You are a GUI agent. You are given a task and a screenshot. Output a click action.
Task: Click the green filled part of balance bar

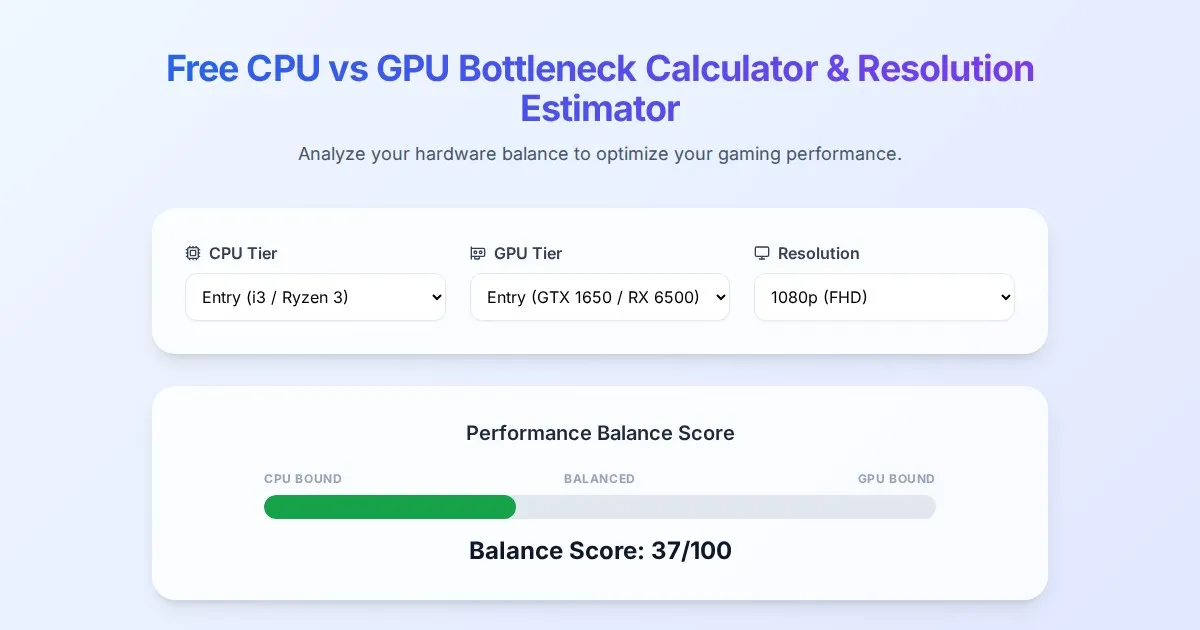click(390, 507)
